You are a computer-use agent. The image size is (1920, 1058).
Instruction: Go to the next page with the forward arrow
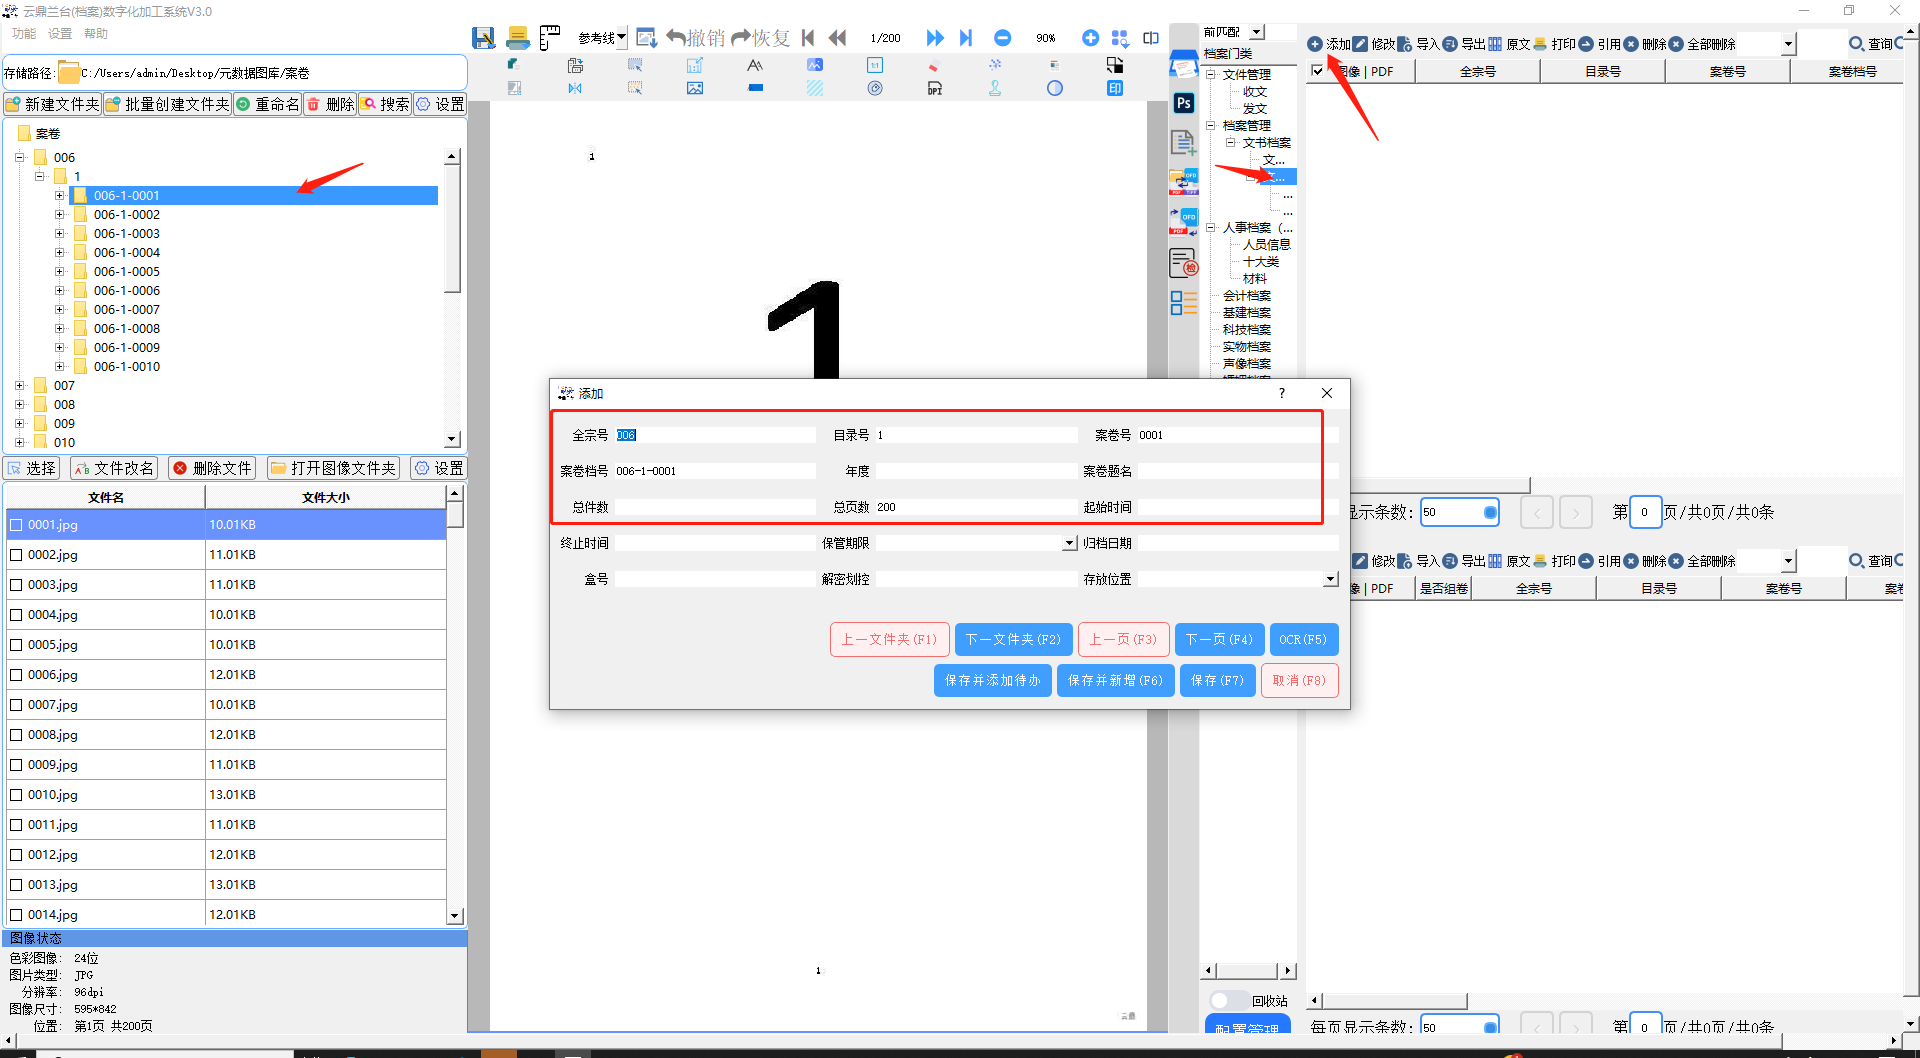tap(935, 38)
